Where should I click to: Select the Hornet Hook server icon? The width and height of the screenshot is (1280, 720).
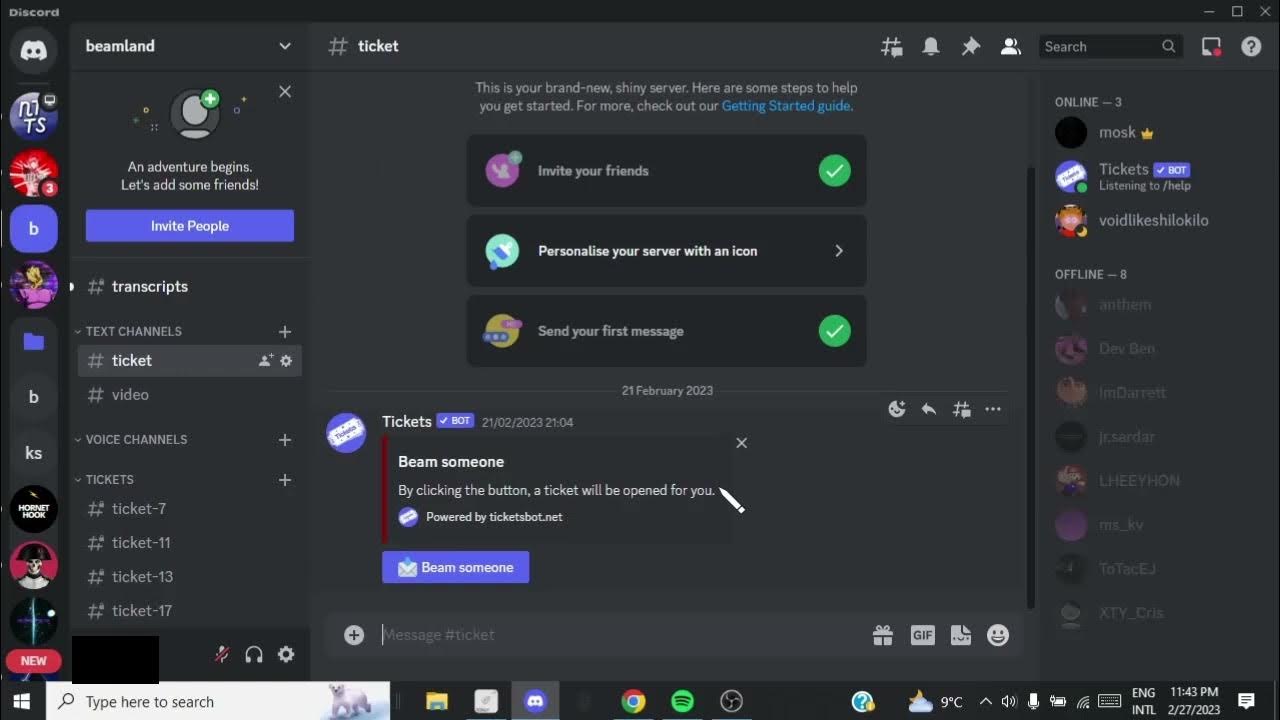[x=34, y=509]
